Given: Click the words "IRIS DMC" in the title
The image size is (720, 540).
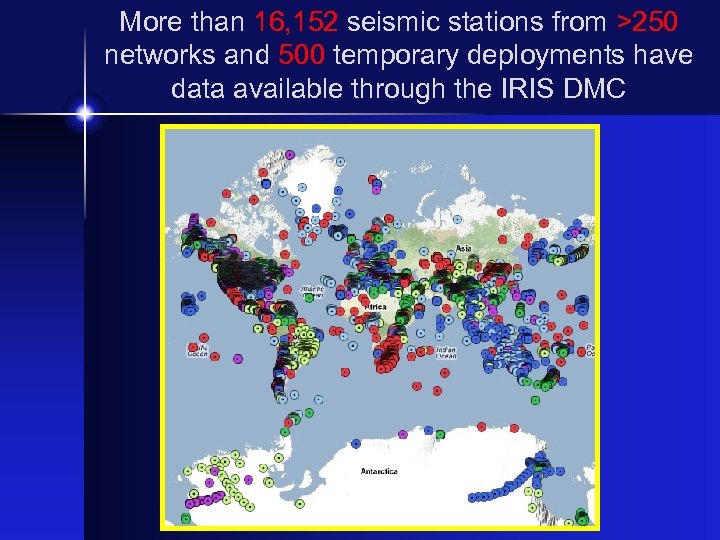Looking at the screenshot, I should pos(563,88).
